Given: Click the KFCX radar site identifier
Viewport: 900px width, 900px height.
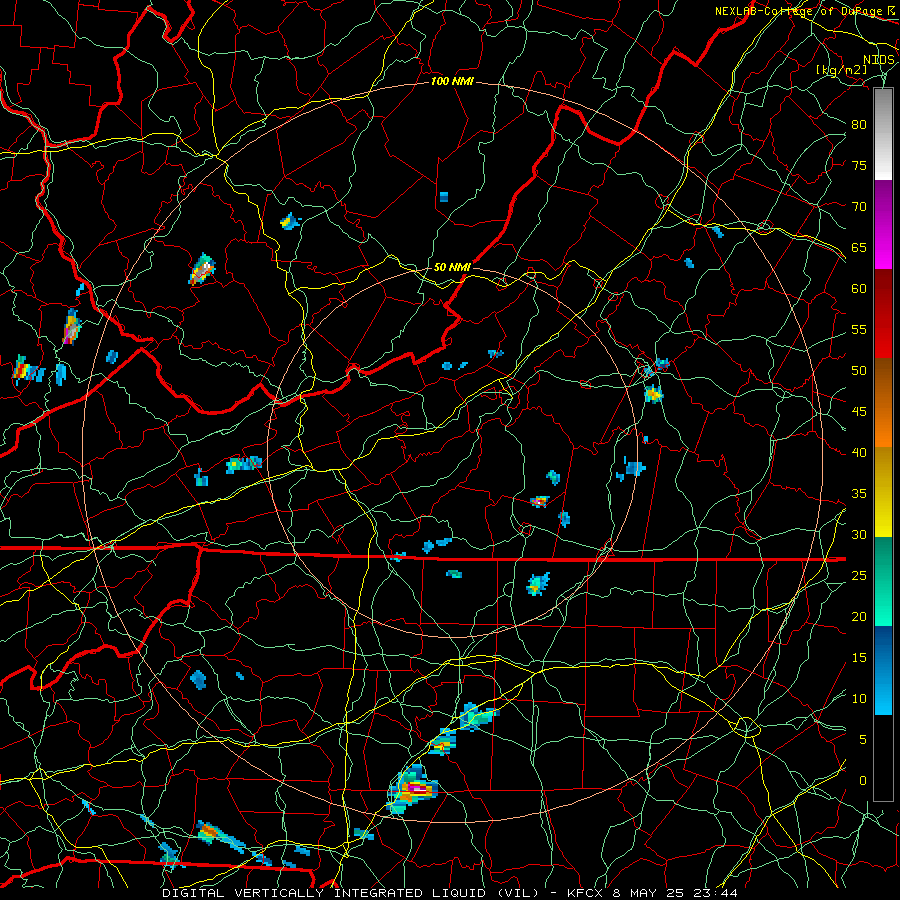Looking at the screenshot, I should [587, 893].
